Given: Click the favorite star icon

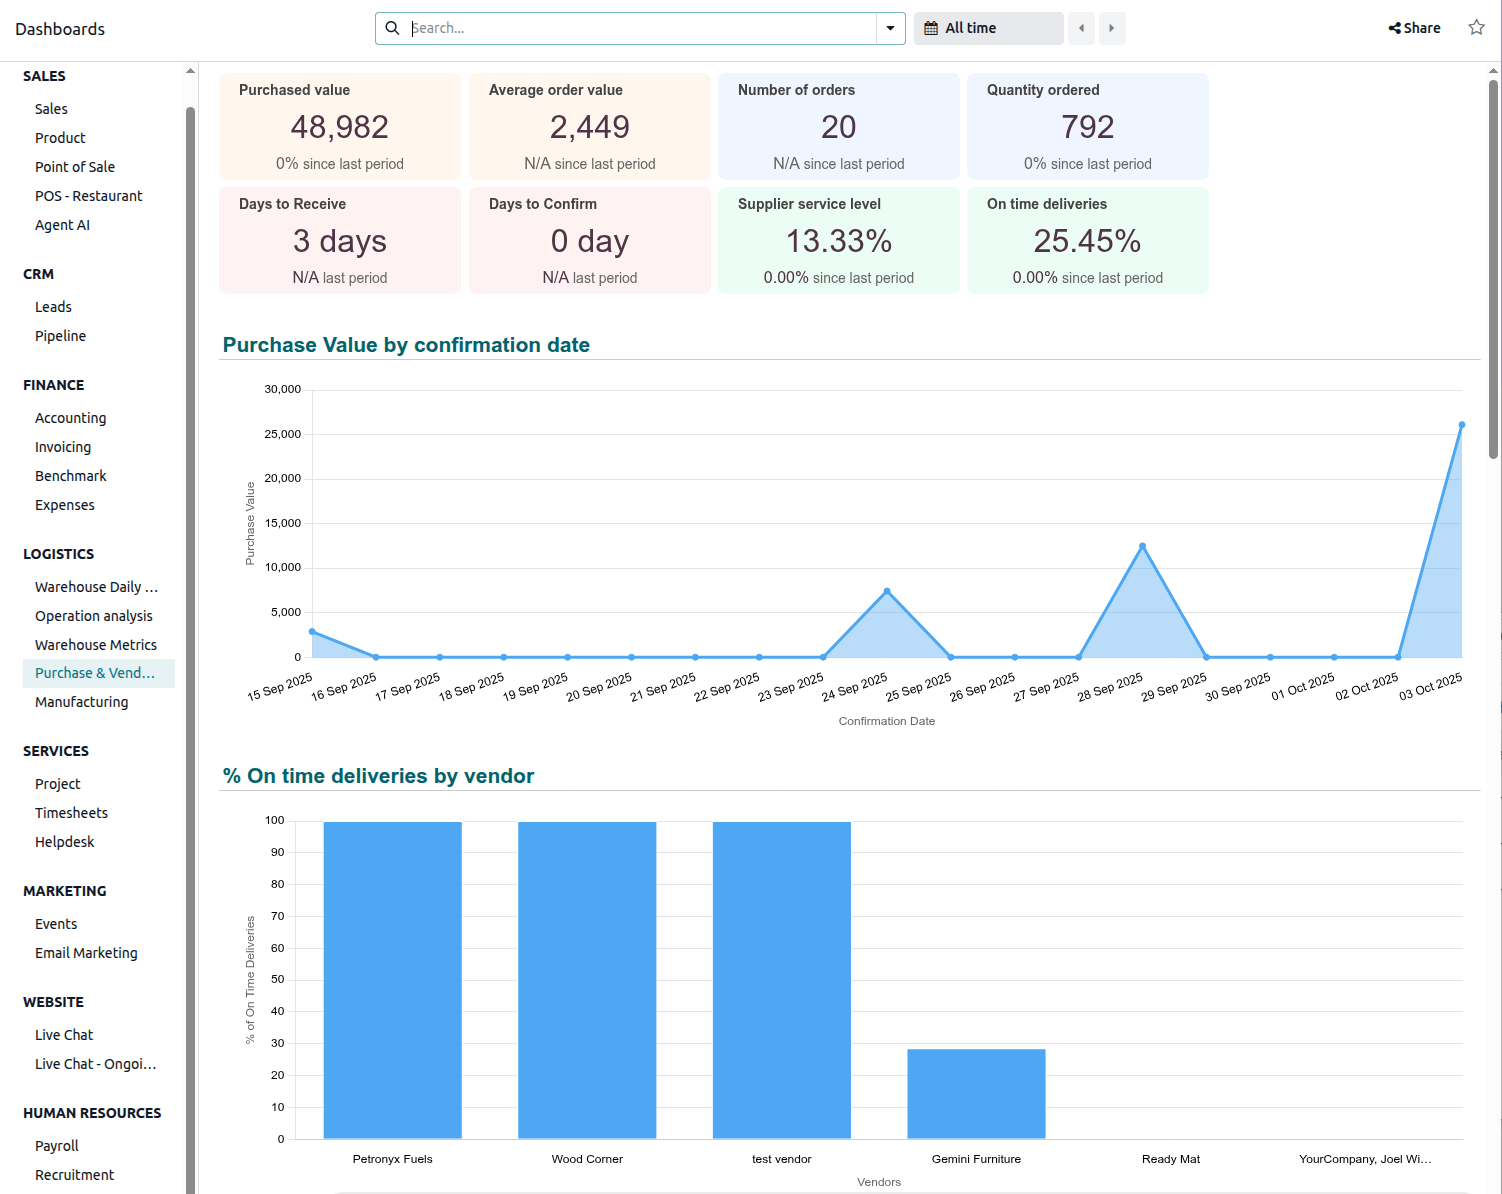Looking at the screenshot, I should click(1476, 27).
